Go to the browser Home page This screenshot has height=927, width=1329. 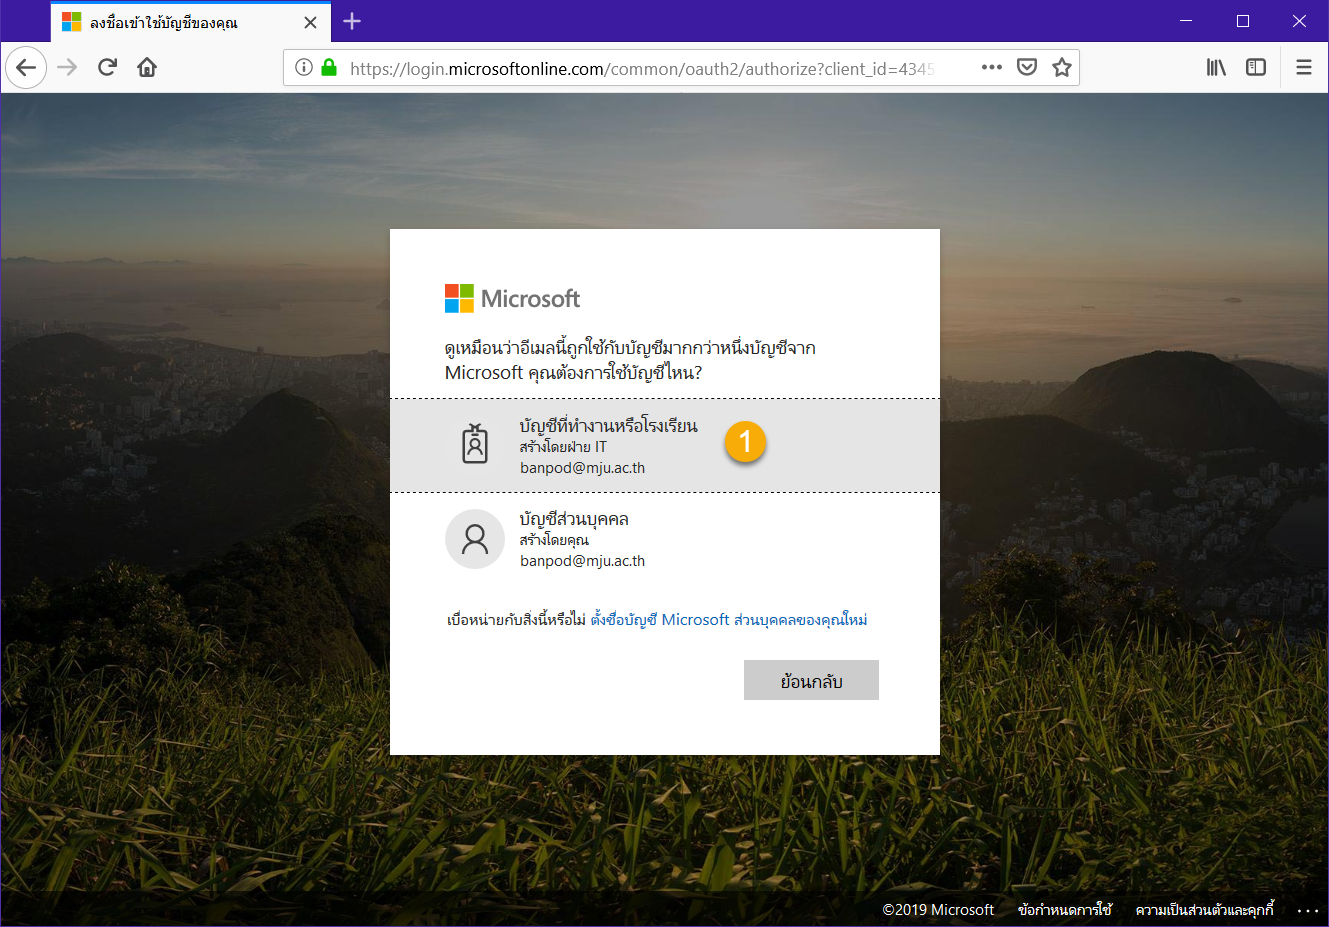tap(147, 68)
